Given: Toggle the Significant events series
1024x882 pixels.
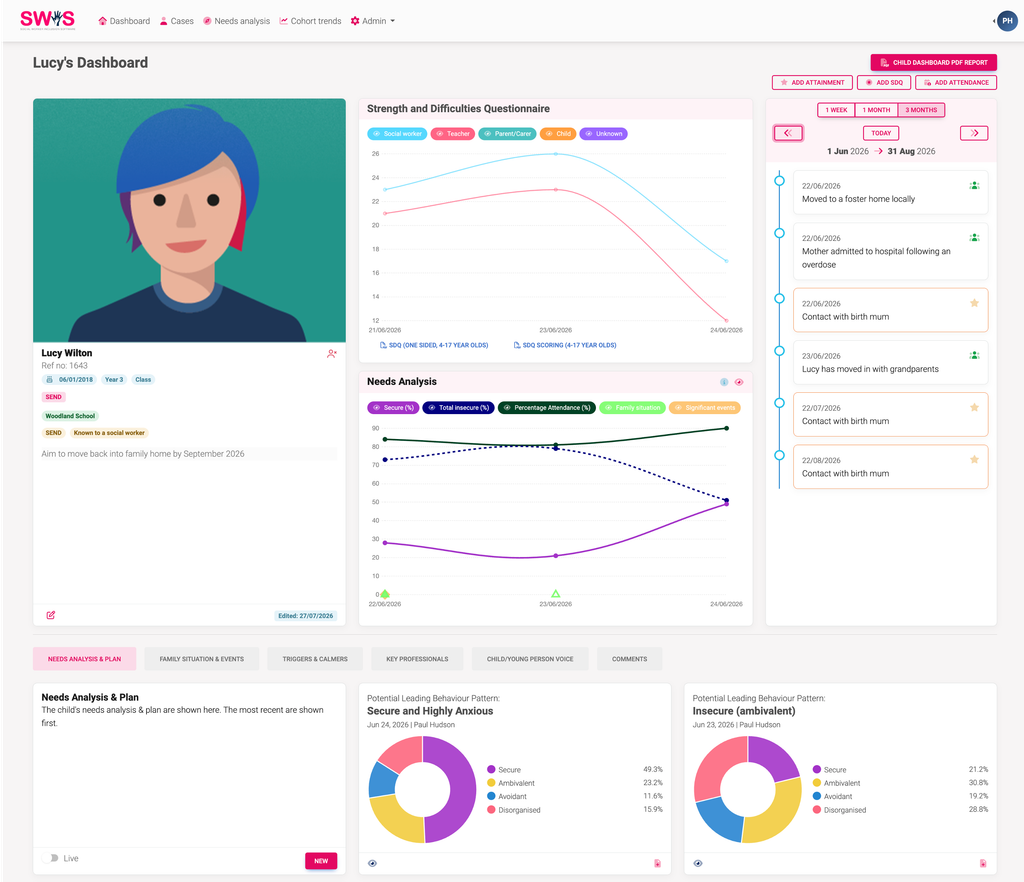Looking at the screenshot, I should (705, 408).
